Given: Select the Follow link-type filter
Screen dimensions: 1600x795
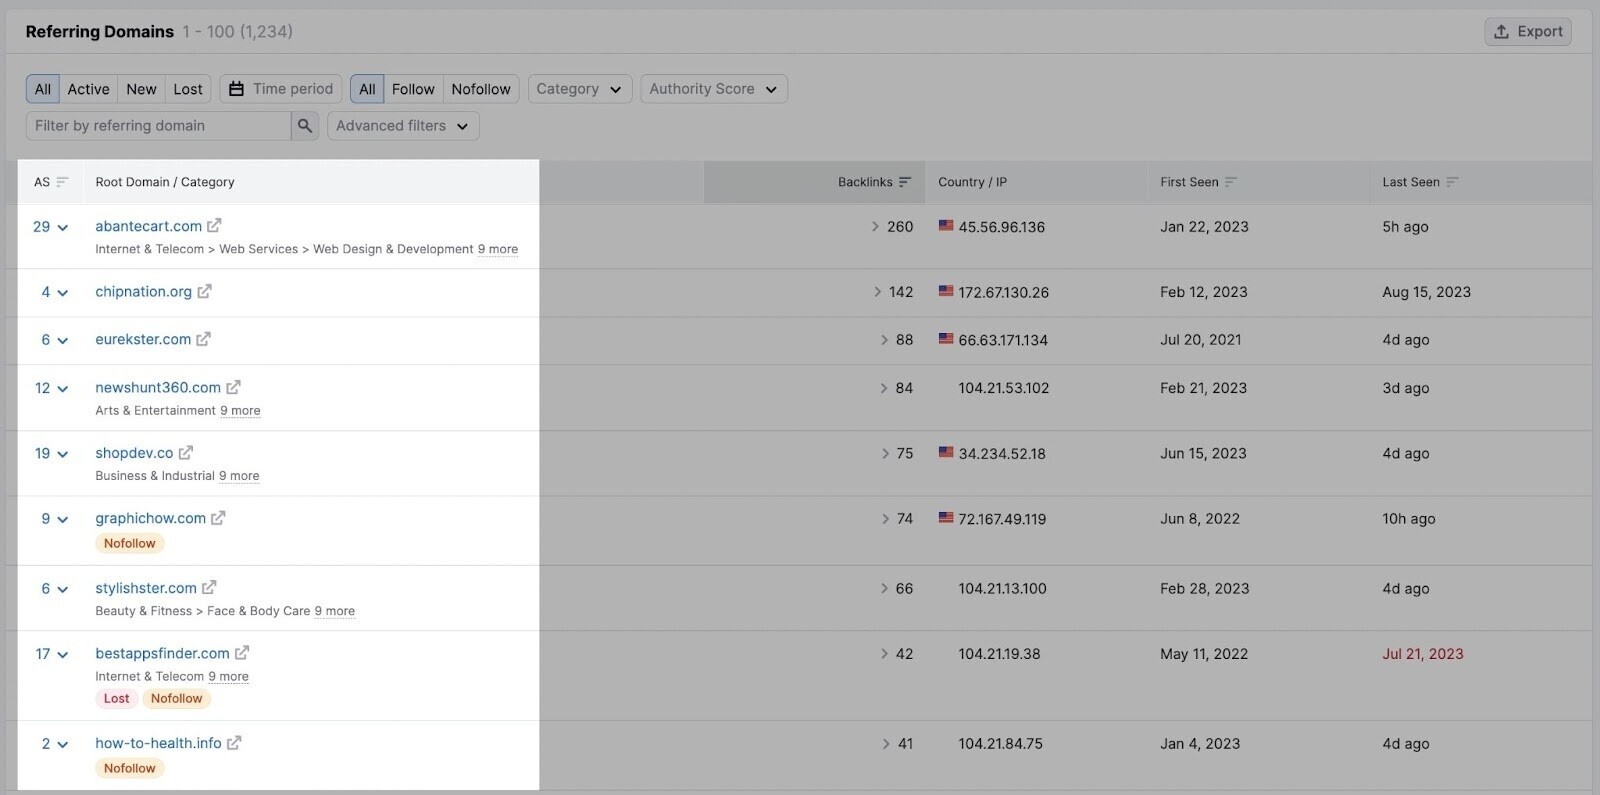Looking at the screenshot, I should click(413, 89).
